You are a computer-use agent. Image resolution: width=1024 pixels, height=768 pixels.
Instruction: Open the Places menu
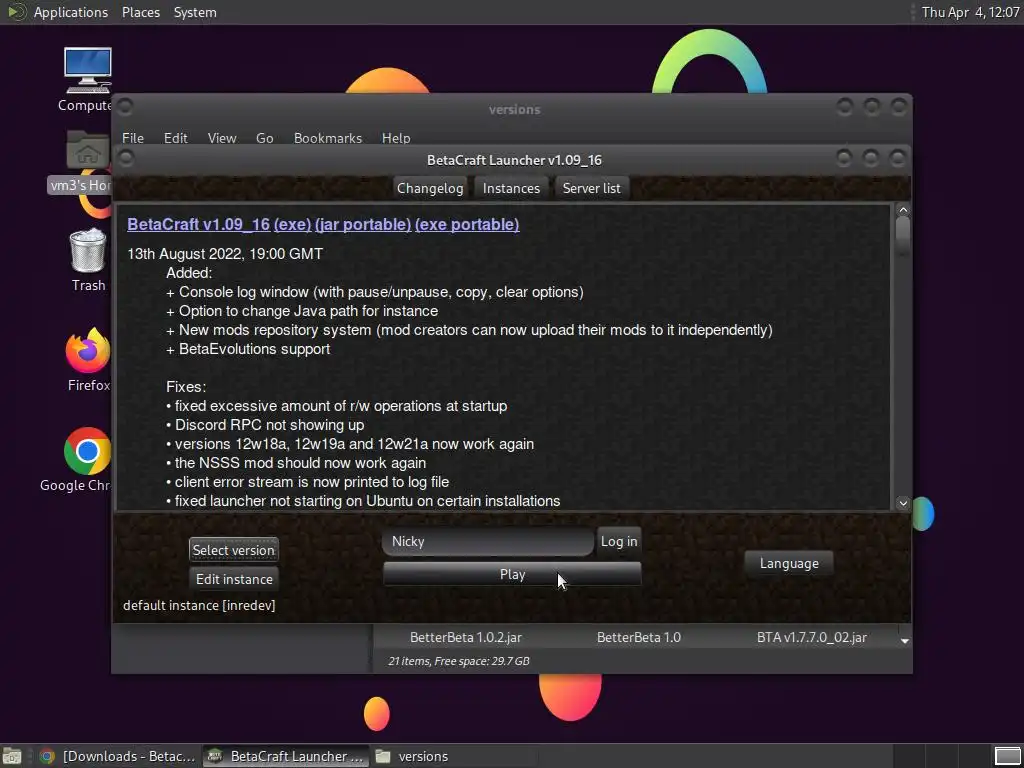(x=140, y=12)
